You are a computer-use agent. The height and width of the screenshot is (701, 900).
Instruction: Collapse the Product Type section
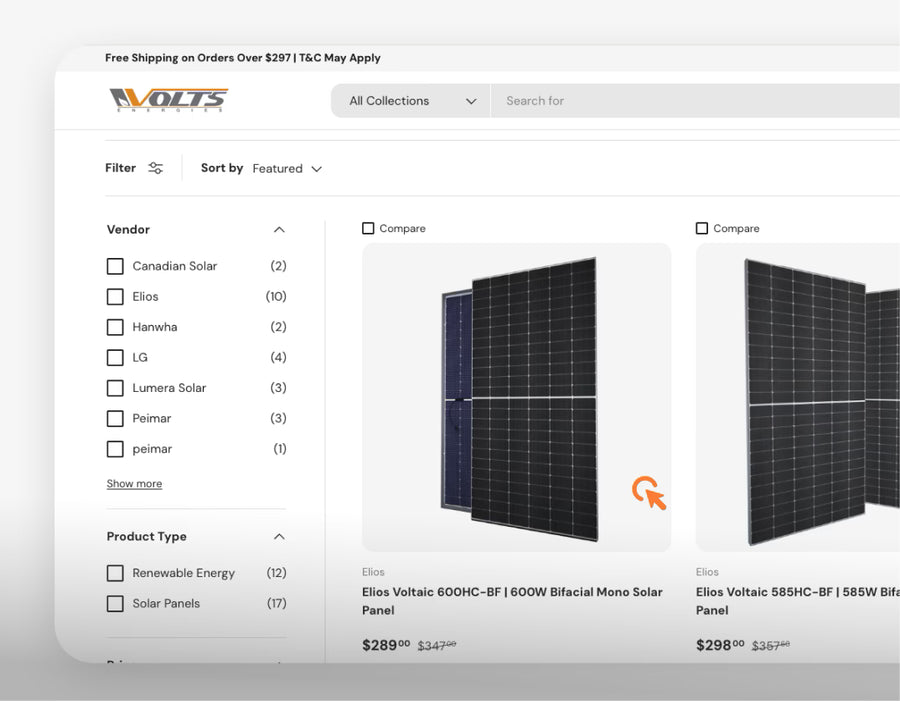pyautogui.click(x=279, y=537)
